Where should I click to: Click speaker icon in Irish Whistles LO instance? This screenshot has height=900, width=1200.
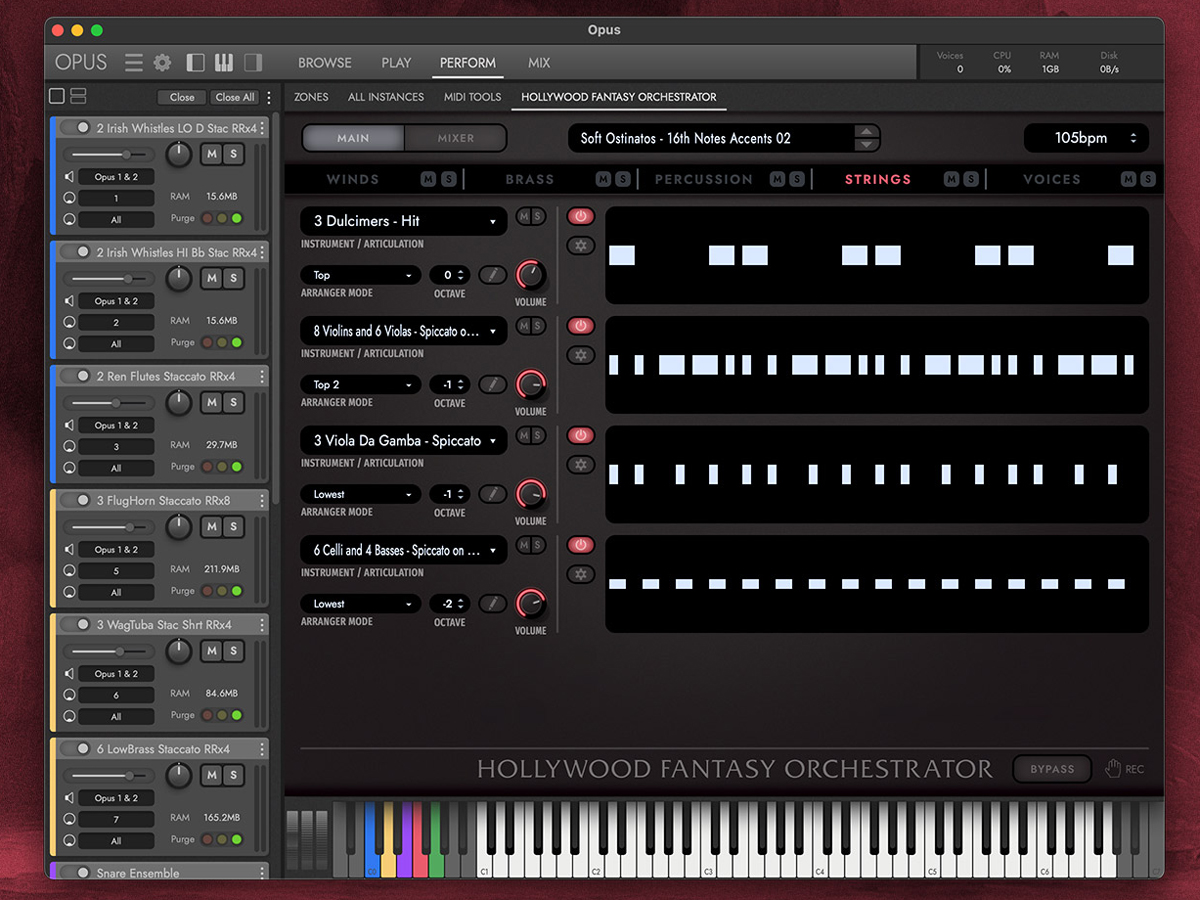coord(69,177)
